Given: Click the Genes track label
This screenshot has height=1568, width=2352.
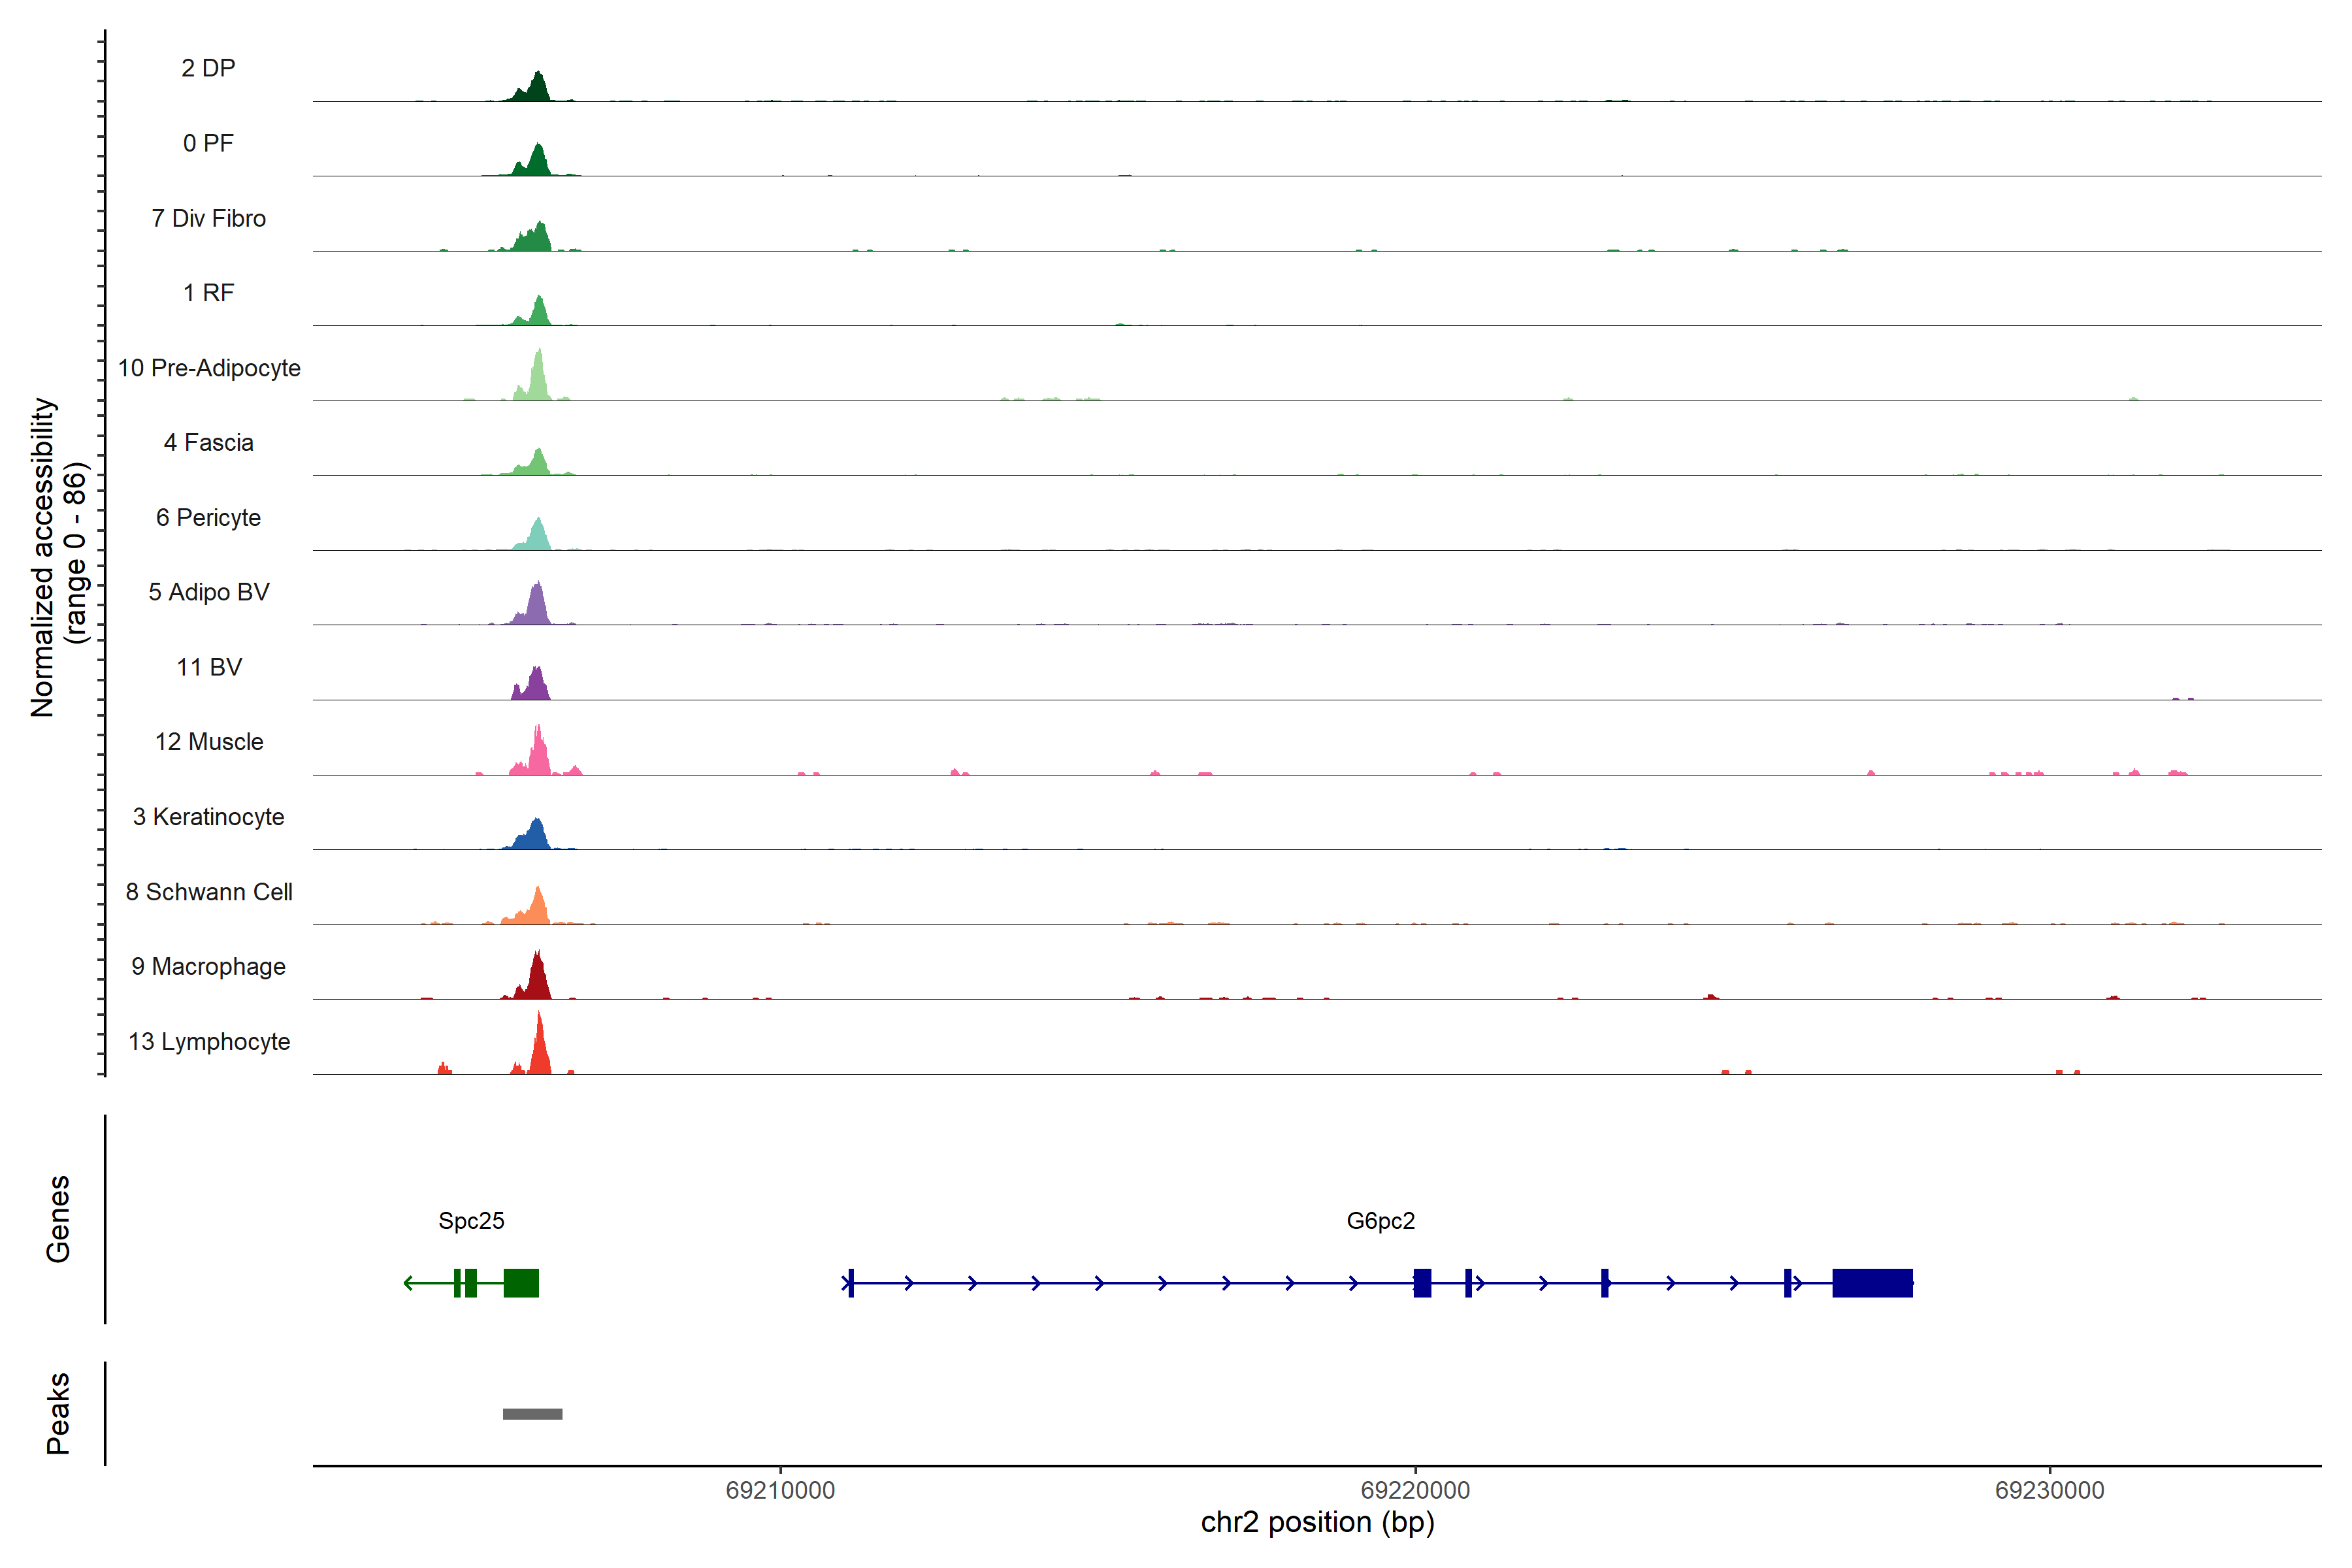Looking at the screenshot, I should click(58, 1219).
